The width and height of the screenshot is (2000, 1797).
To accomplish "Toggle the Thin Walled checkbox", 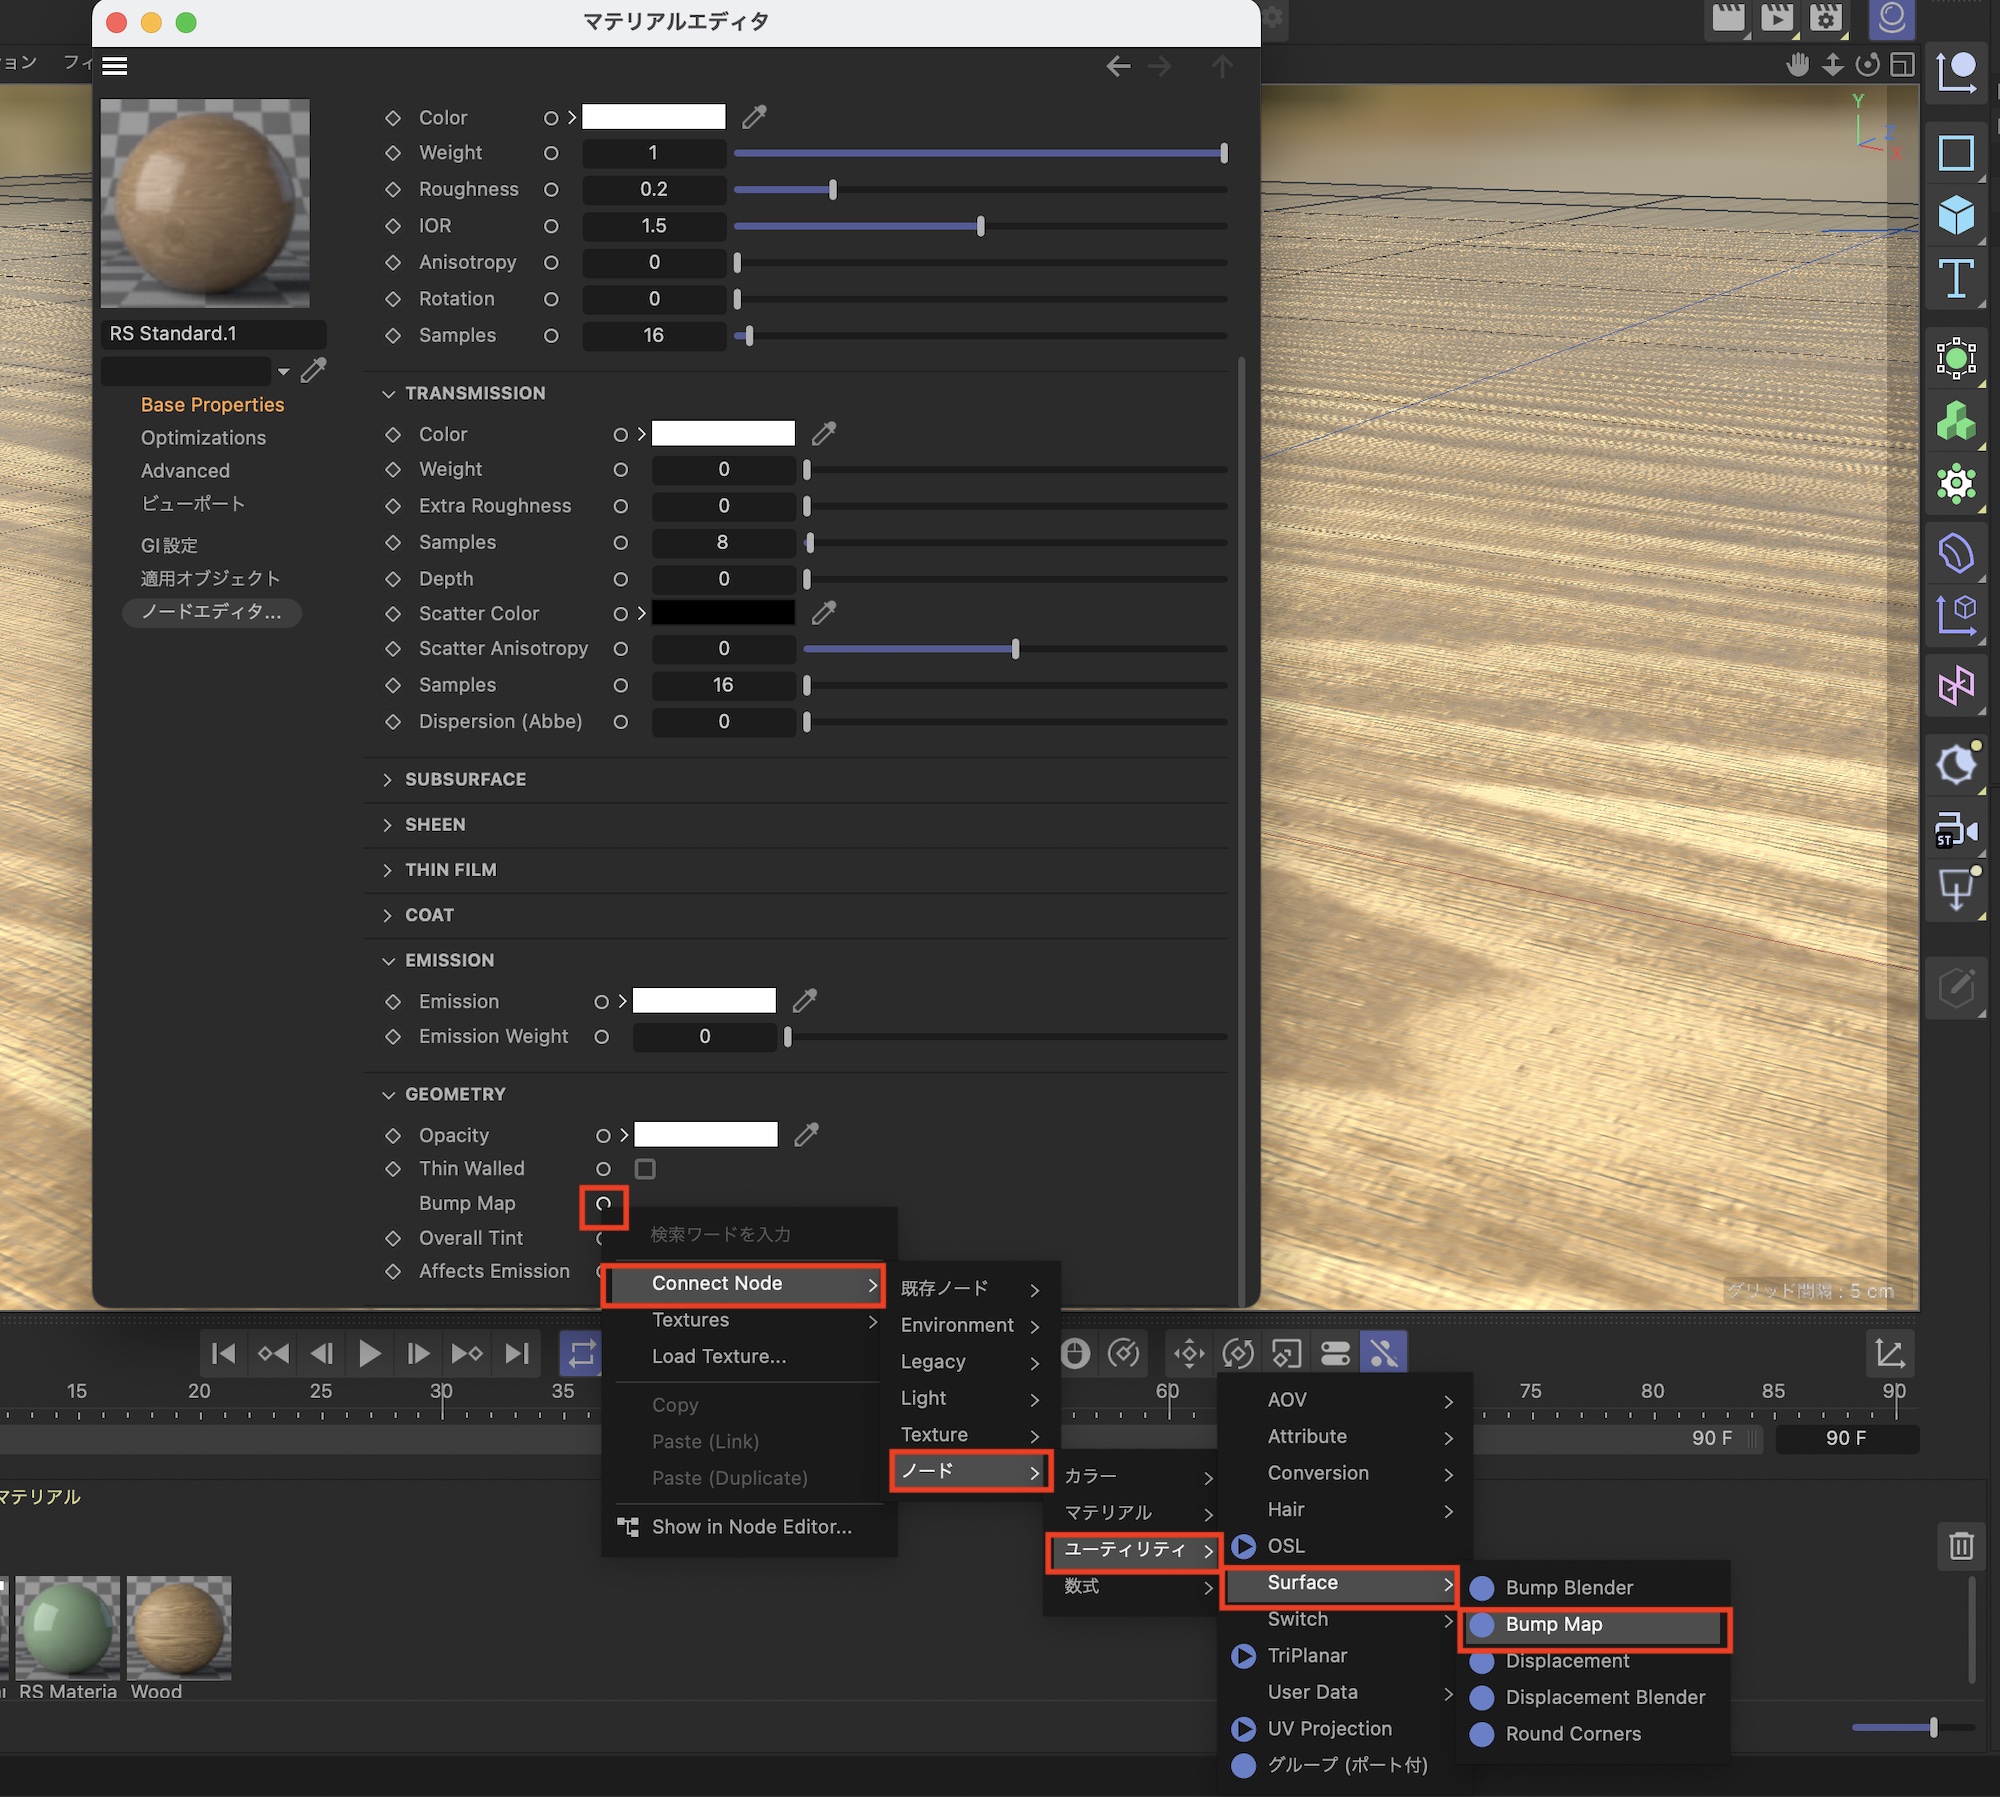I will point(645,1169).
